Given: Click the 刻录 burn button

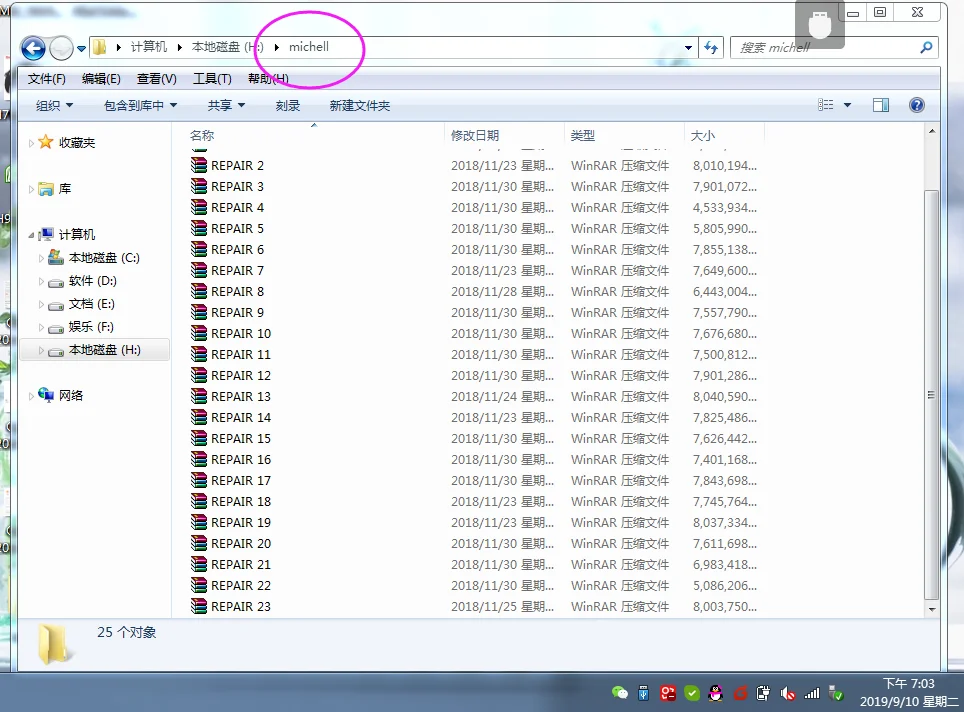Looking at the screenshot, I should click(x=288, y=106).
